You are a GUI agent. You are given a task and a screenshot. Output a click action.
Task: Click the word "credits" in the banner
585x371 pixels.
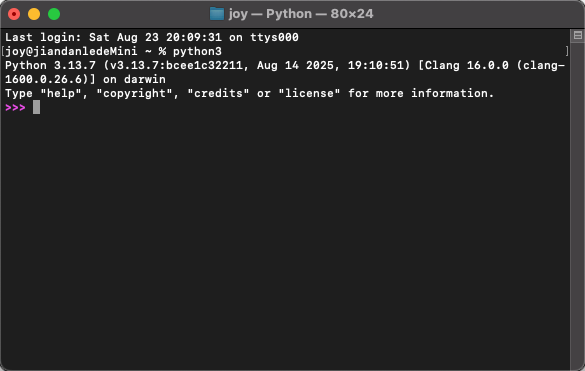(218, 93)
